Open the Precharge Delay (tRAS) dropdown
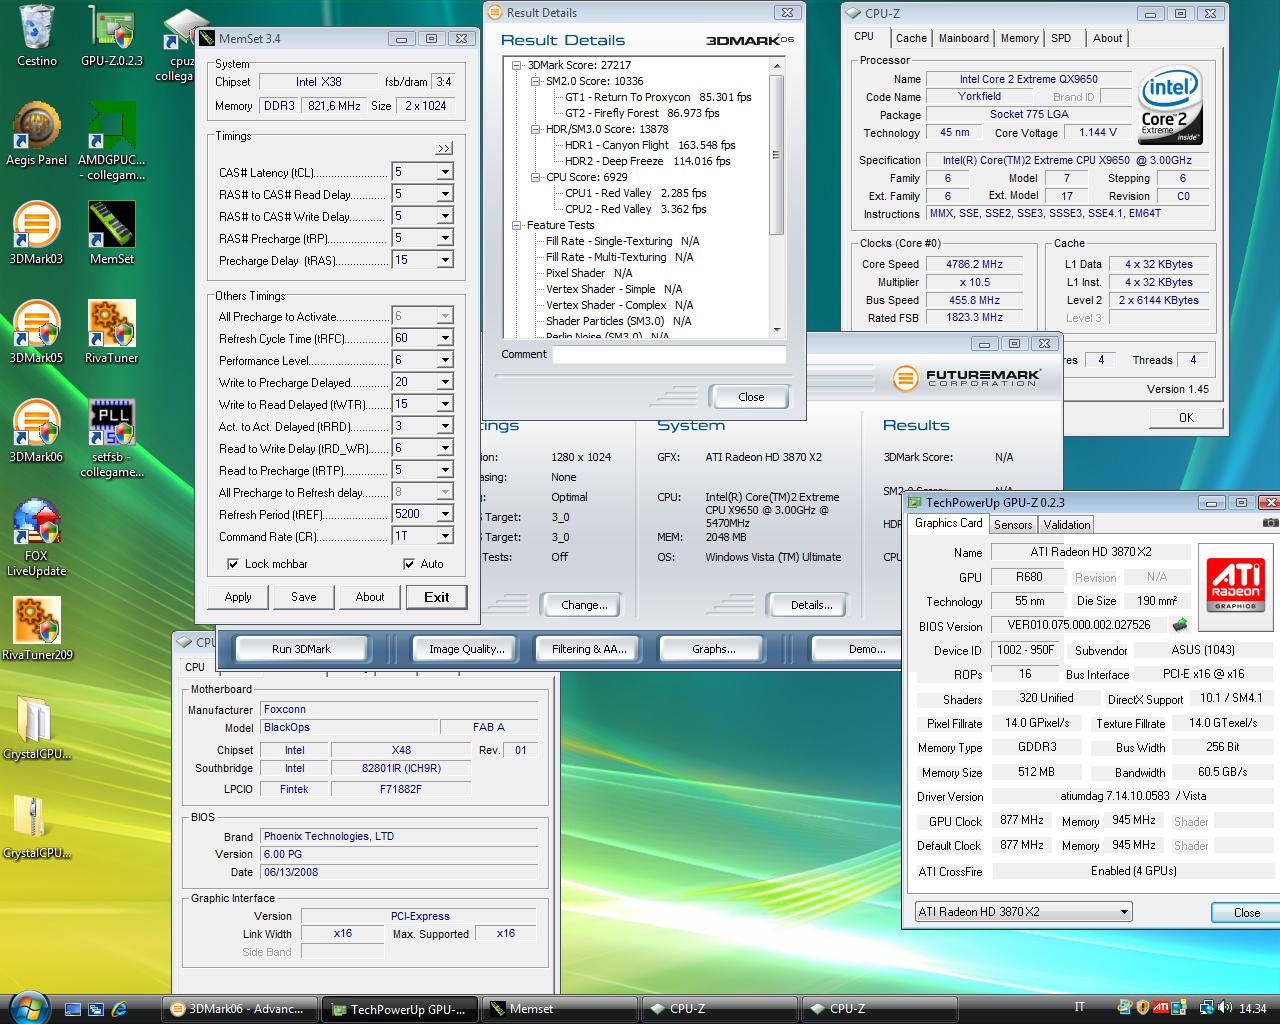Image resolution: width=1280 pixels, height=1024 pixels. (445, 260)
